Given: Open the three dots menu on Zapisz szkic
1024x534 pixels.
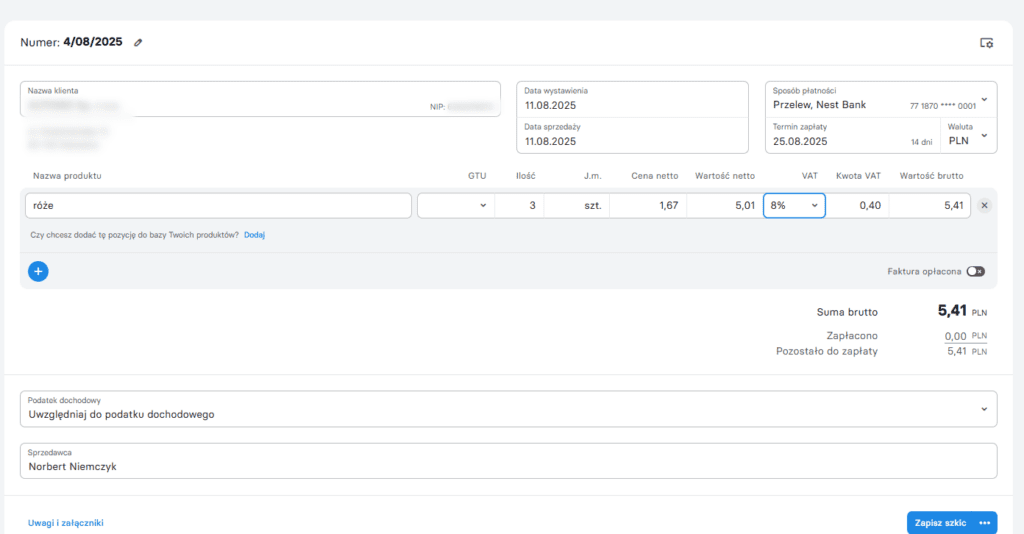Looking at the screenshot, I should [985, 523].
